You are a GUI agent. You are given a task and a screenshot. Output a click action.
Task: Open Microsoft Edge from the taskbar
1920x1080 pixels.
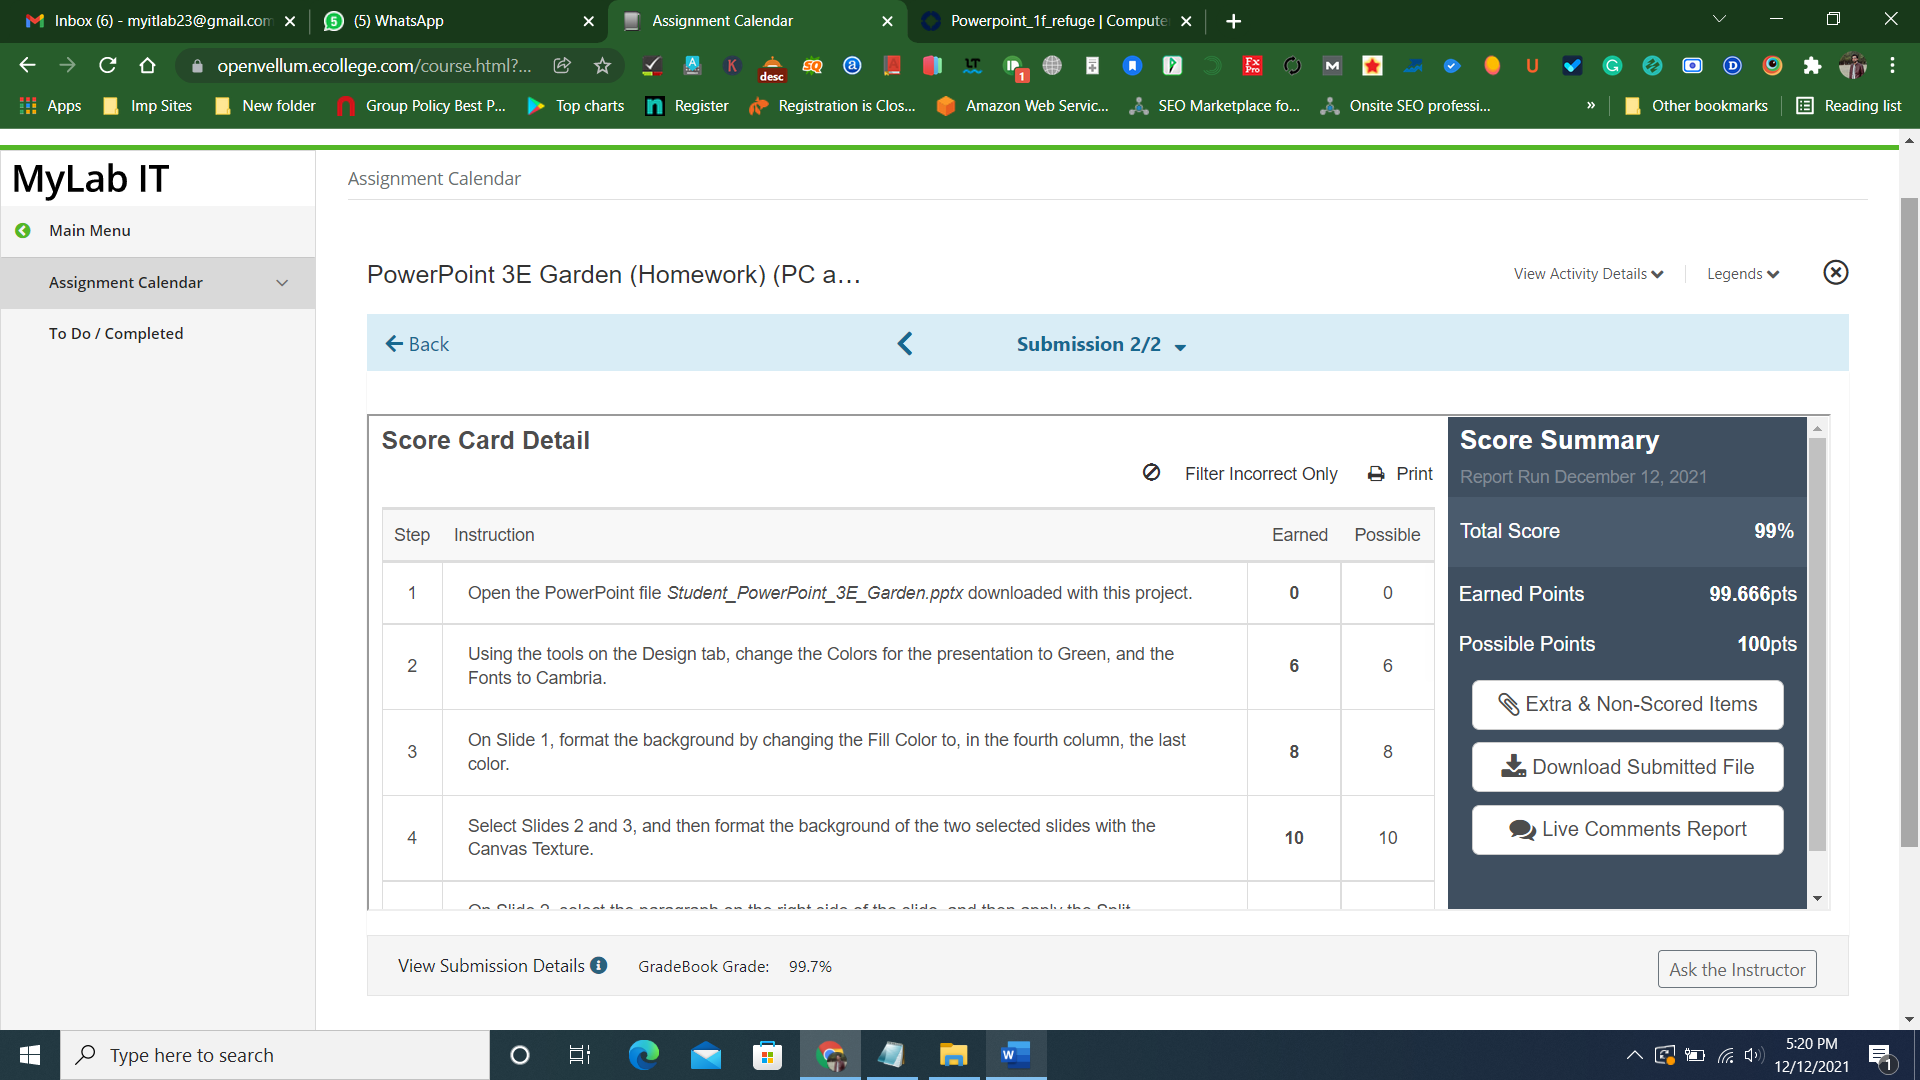tap(643, 1055)
